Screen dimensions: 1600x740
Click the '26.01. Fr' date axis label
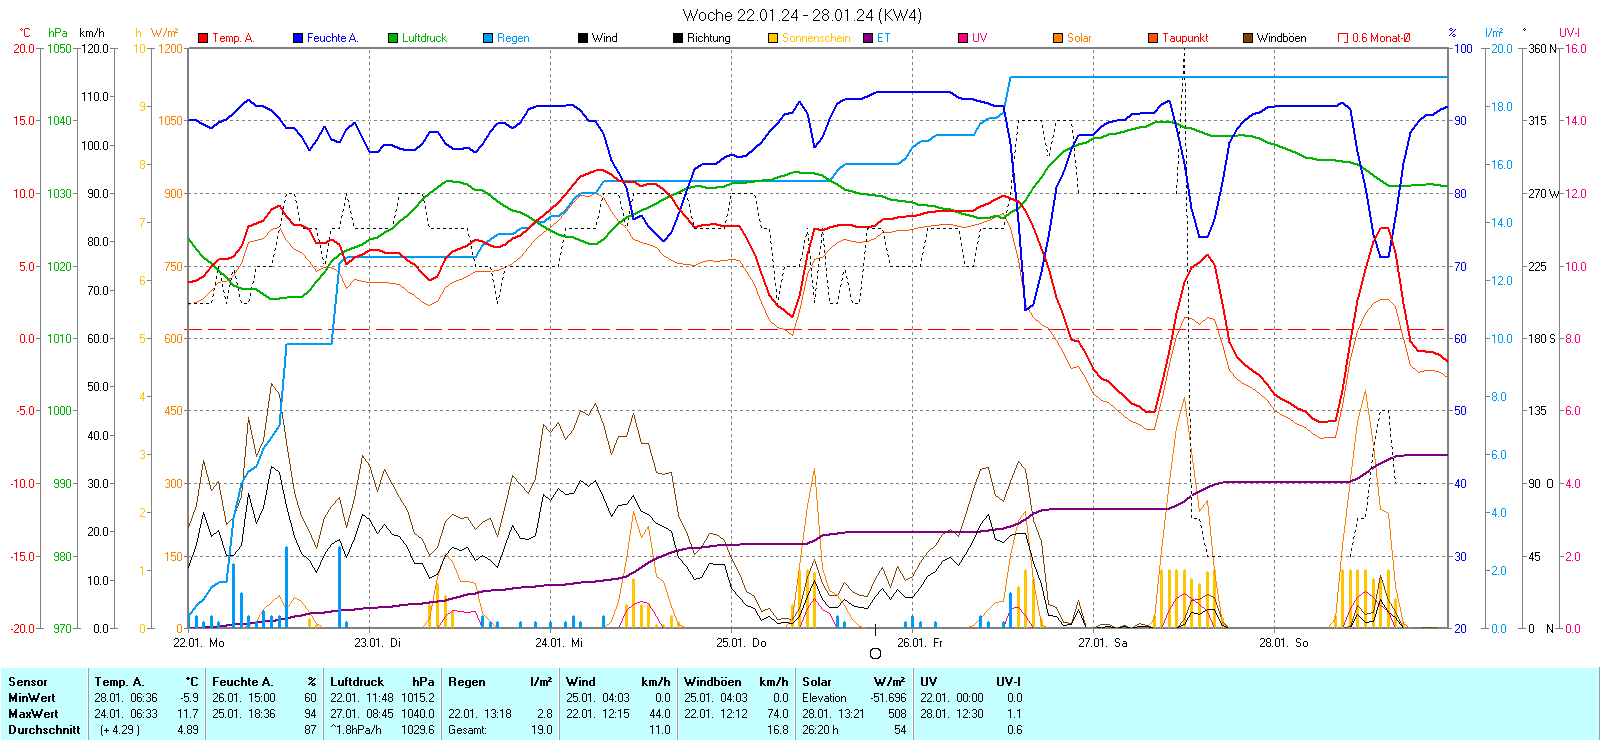coord(920,643)
